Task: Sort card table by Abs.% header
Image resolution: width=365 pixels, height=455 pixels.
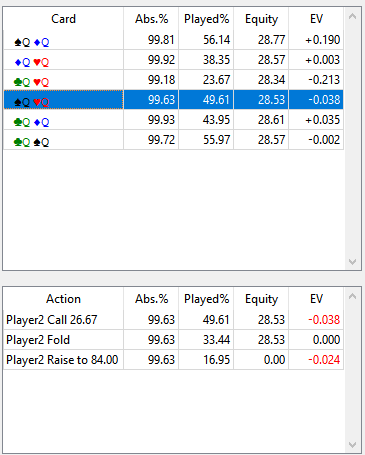Action: [x=151, y=19]
